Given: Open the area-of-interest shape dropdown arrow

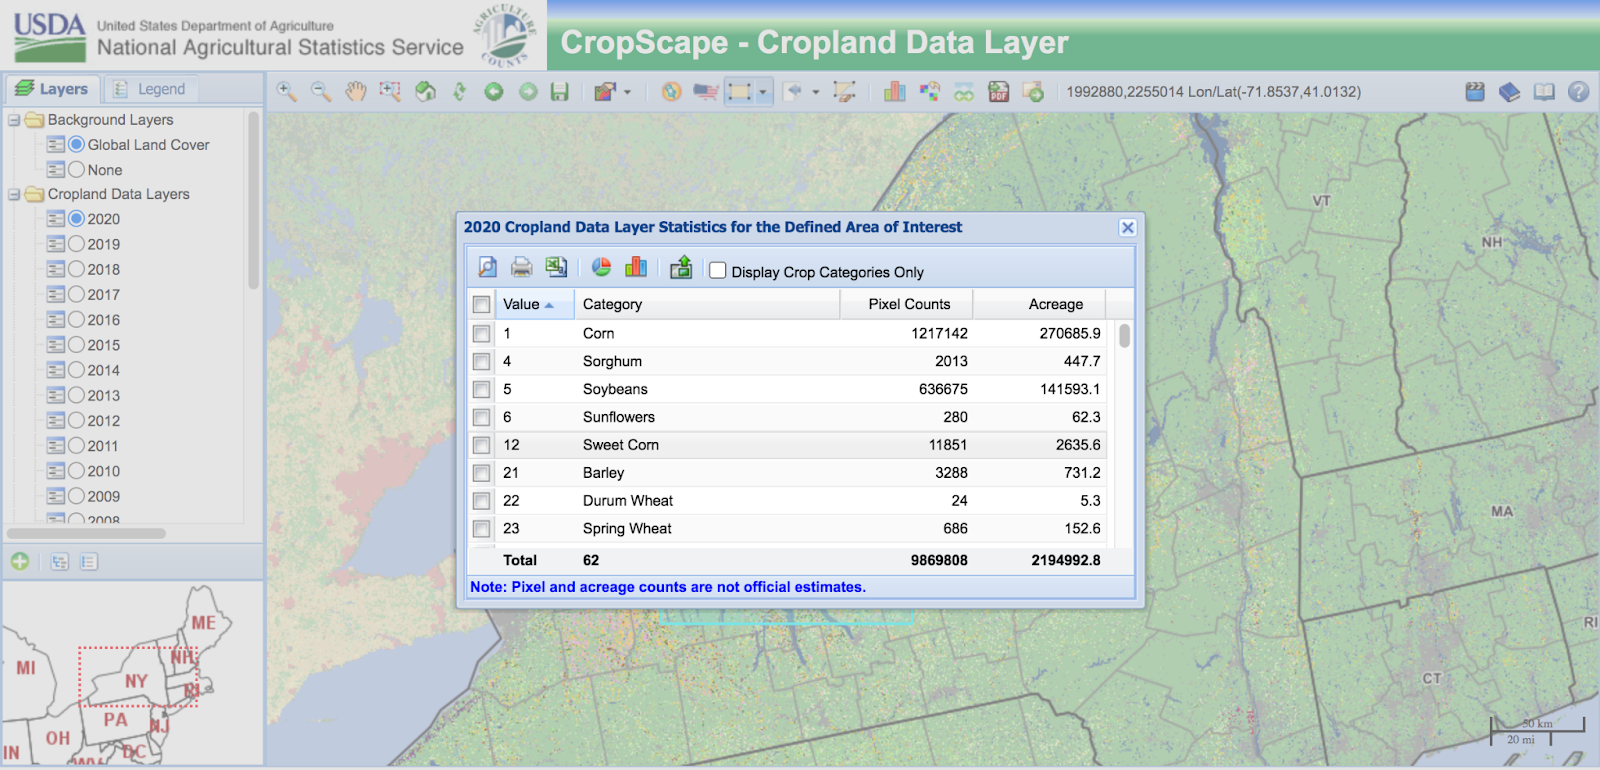Looking at the screenshot, I should [x=763, y=92].
